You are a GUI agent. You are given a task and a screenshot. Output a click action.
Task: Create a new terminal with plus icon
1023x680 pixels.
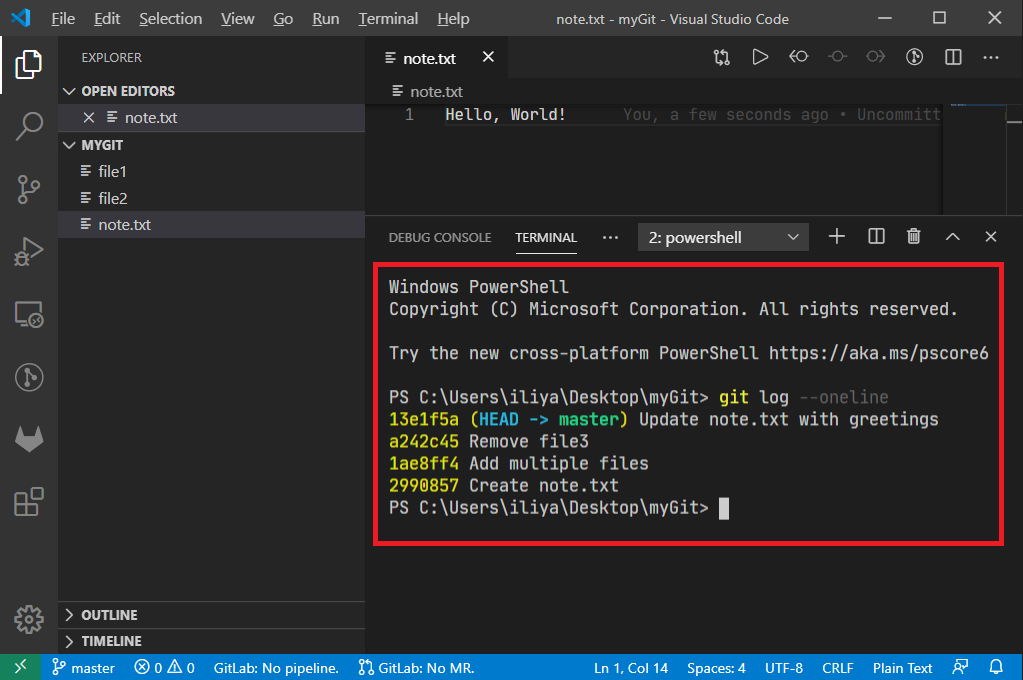tap(836, 236)
